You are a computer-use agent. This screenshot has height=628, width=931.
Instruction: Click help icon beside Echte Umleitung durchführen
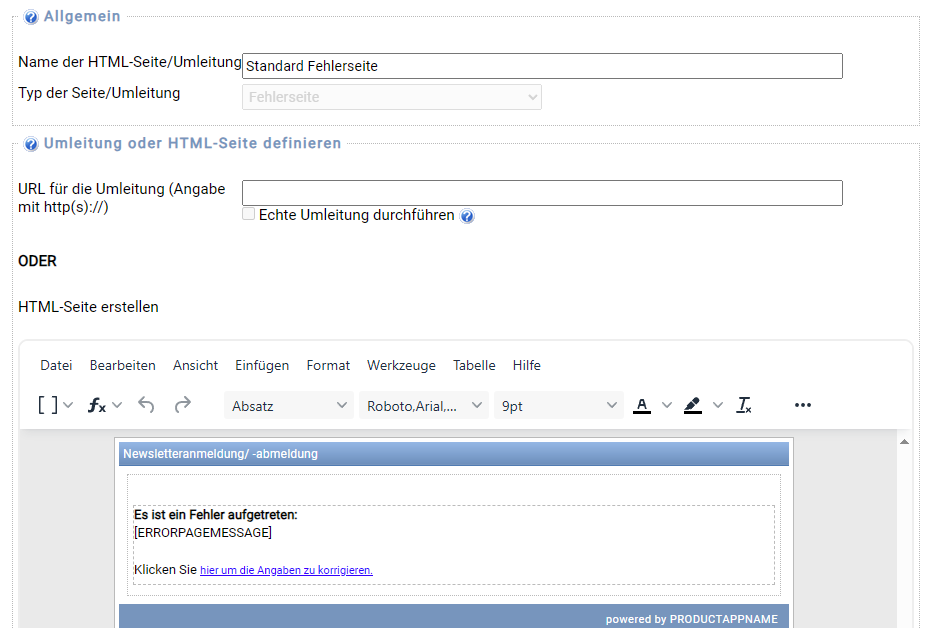(x=467, y=216)
